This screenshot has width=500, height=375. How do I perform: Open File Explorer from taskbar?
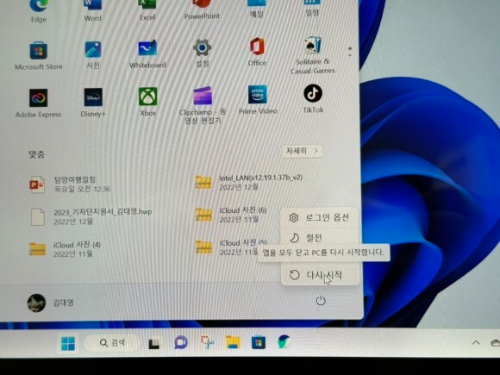click(x=233, y=342)
